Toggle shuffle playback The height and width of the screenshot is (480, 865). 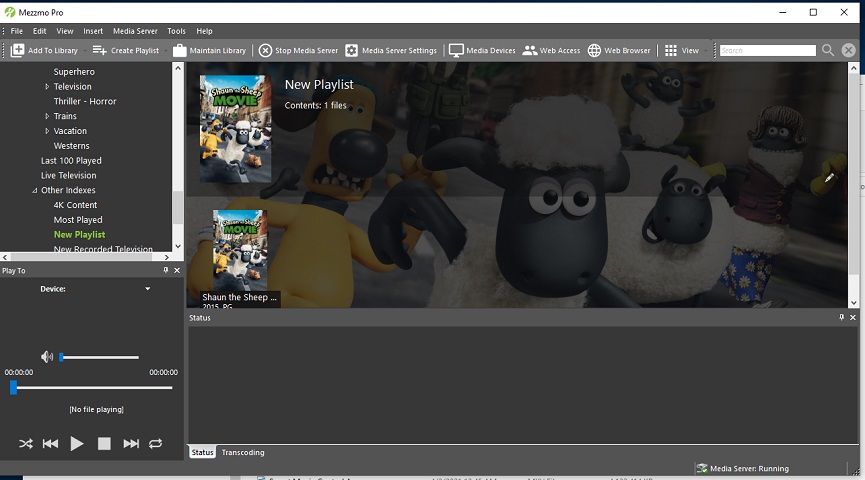tap(25, 444)
